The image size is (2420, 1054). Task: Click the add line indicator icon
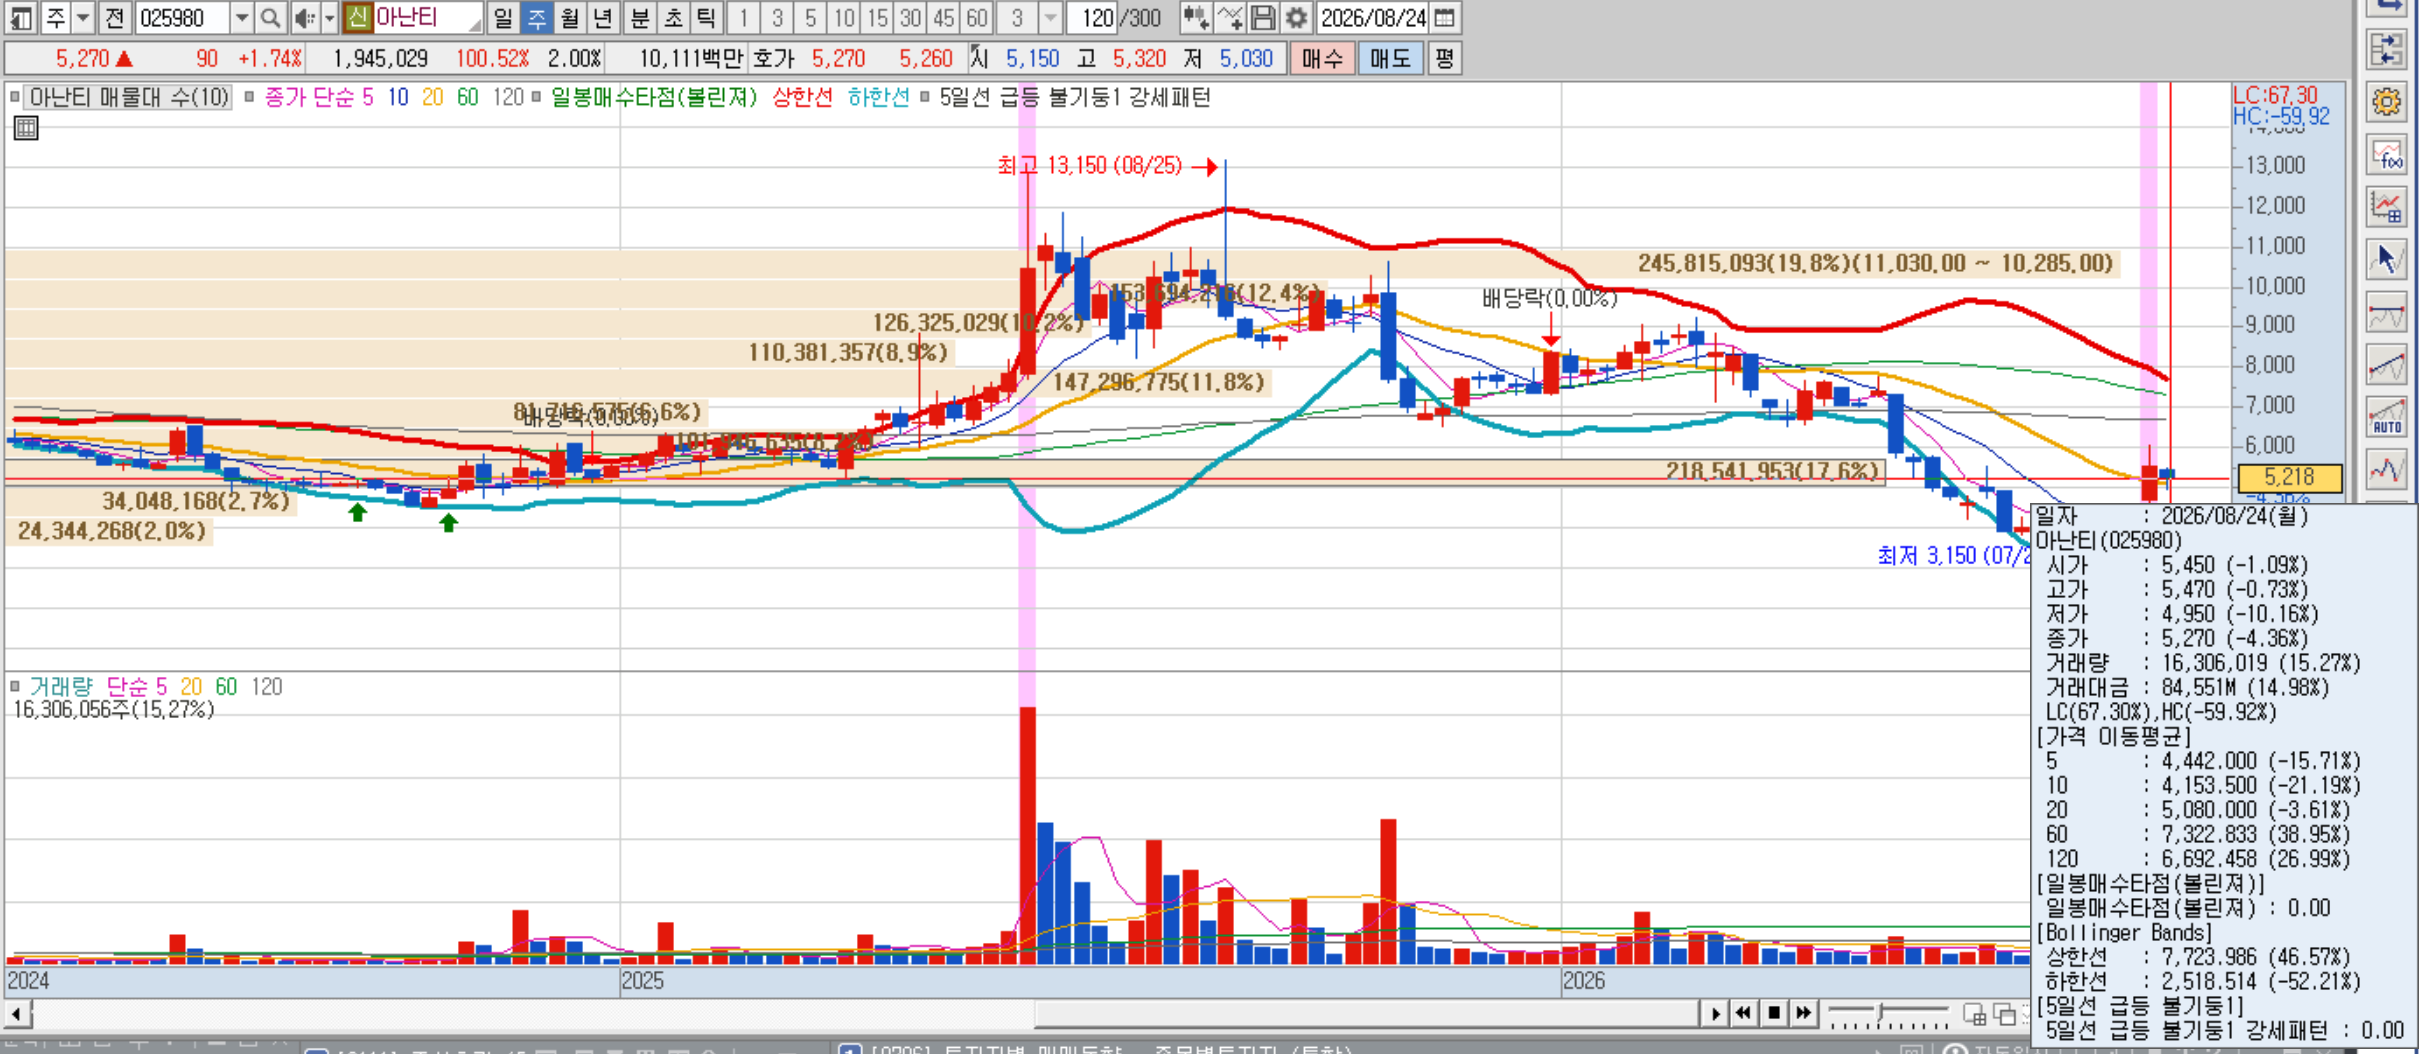(x=1230, y=18)
